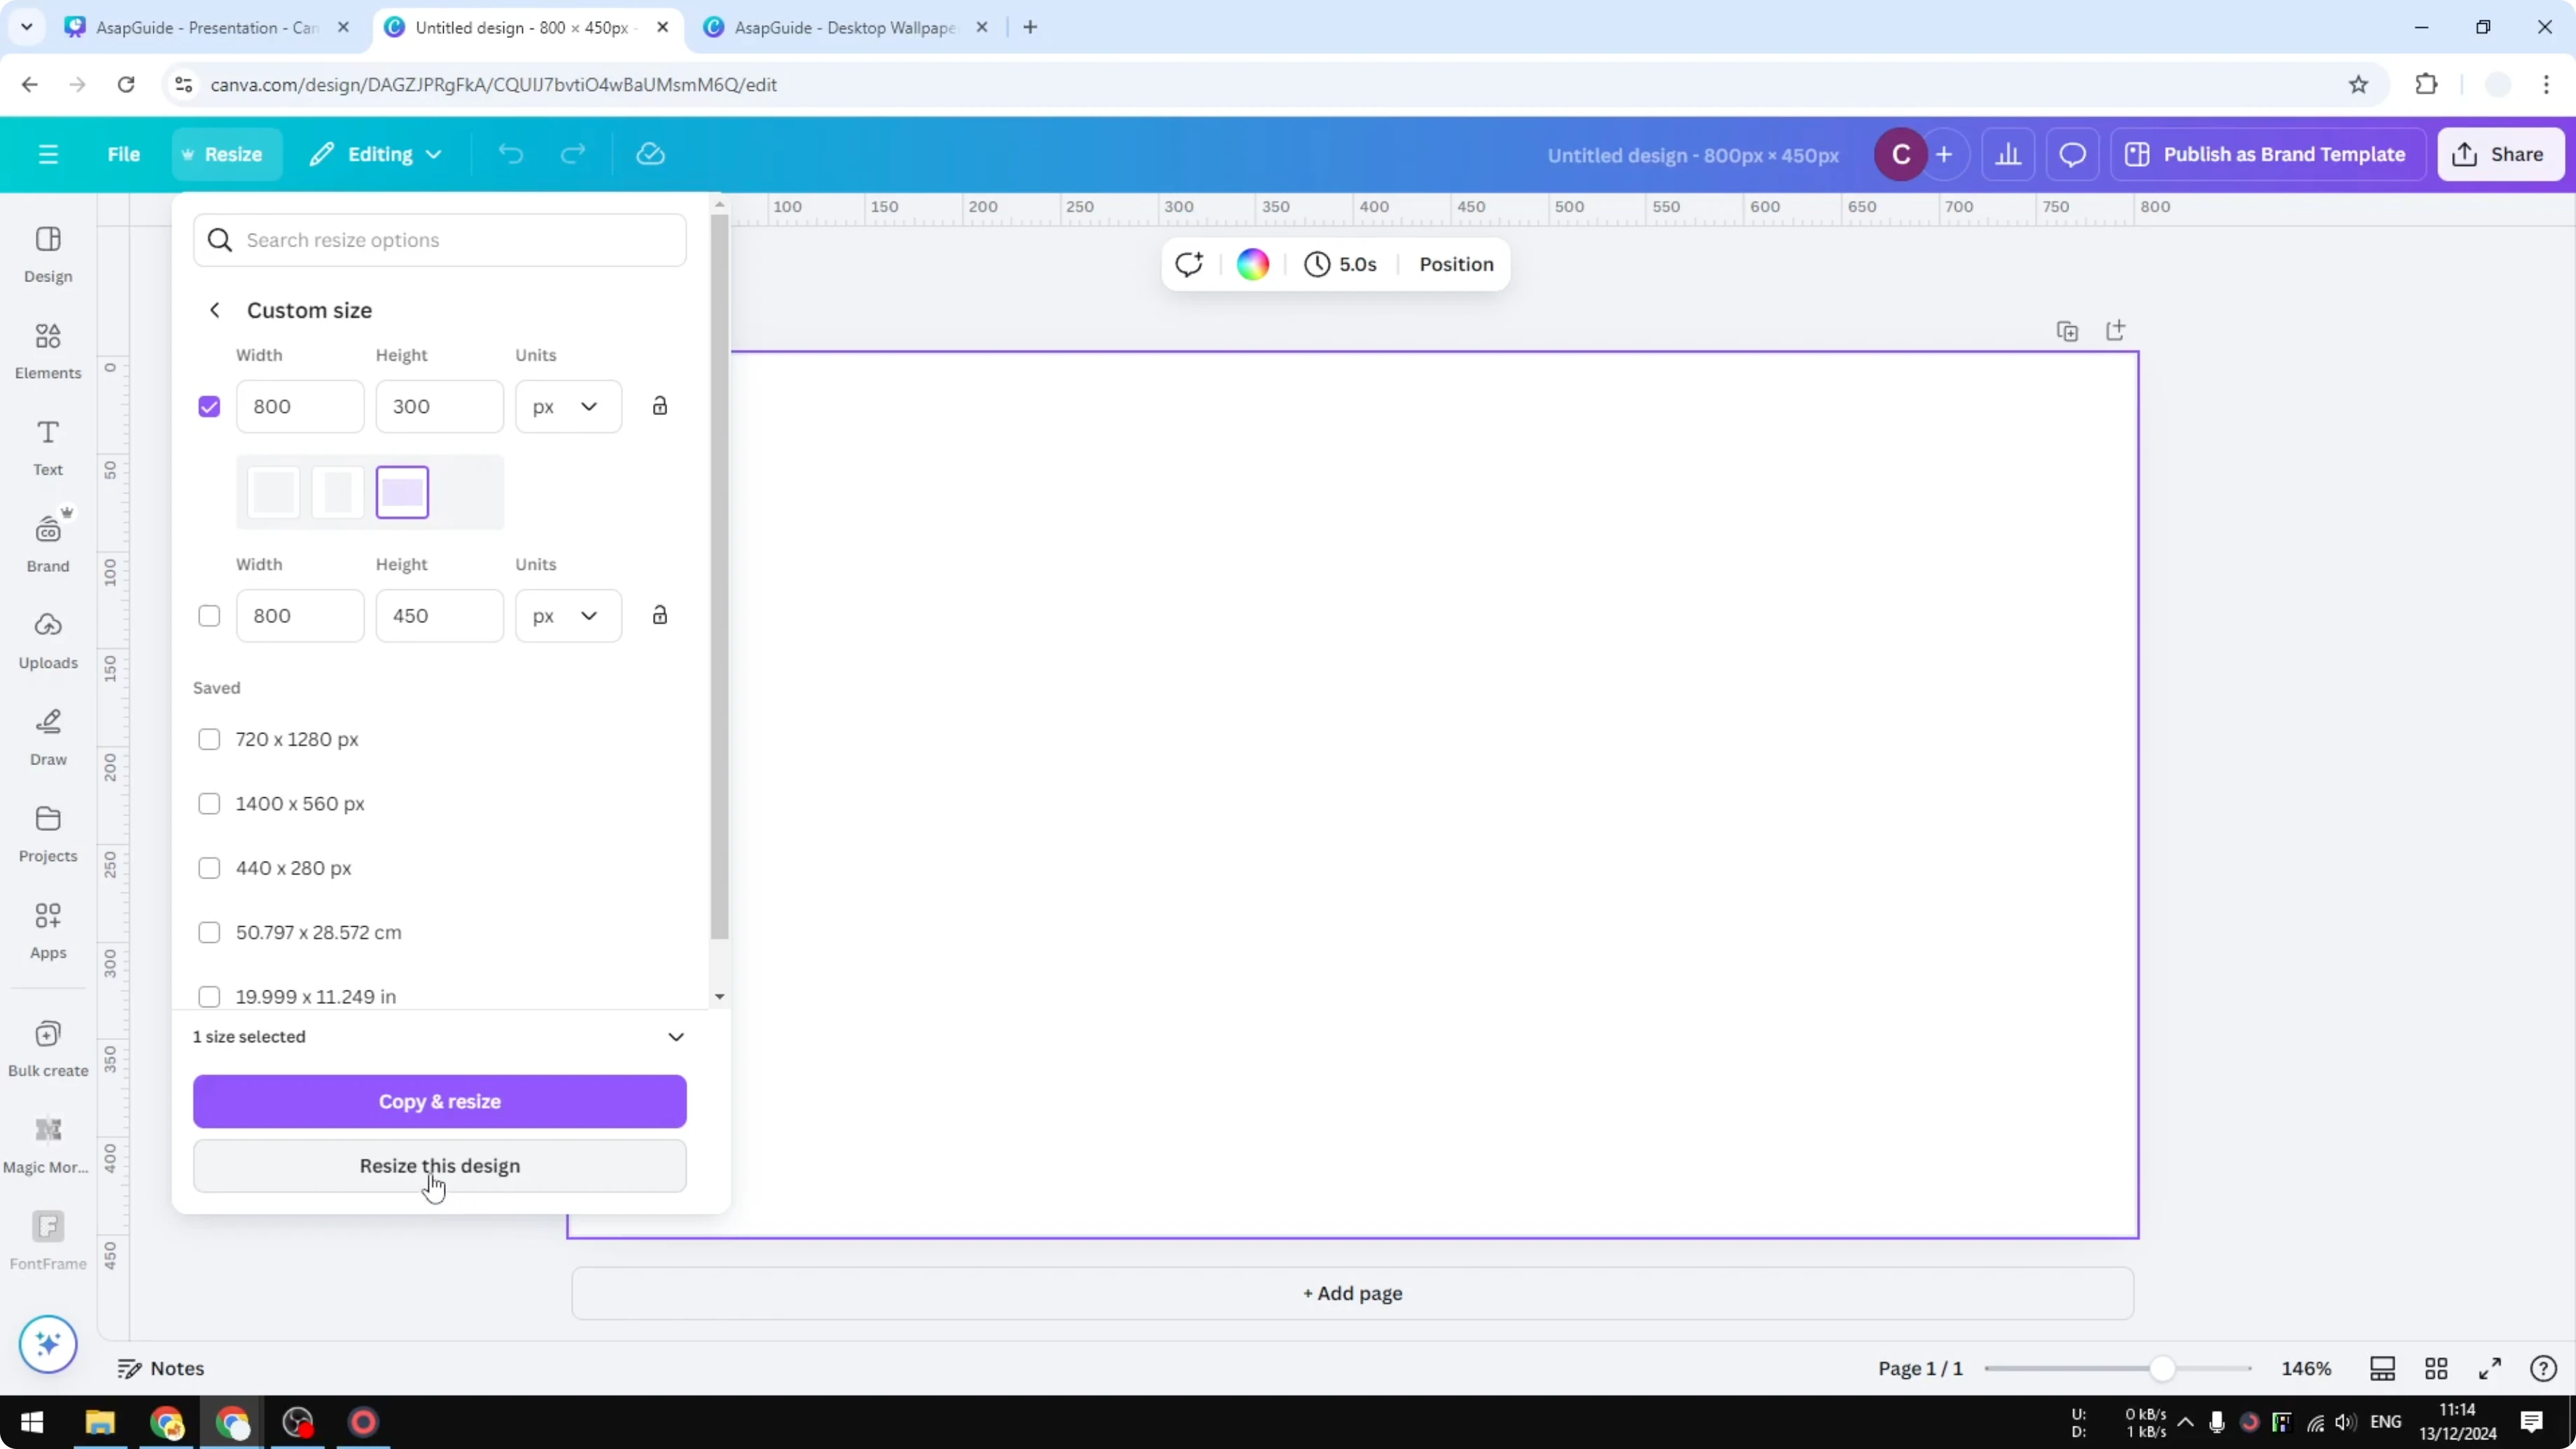This screenshot has height=1449, width=2576.
Task: Open the Magic assistant sparkle button bottom left
Action: click(x=47, y=1344)
